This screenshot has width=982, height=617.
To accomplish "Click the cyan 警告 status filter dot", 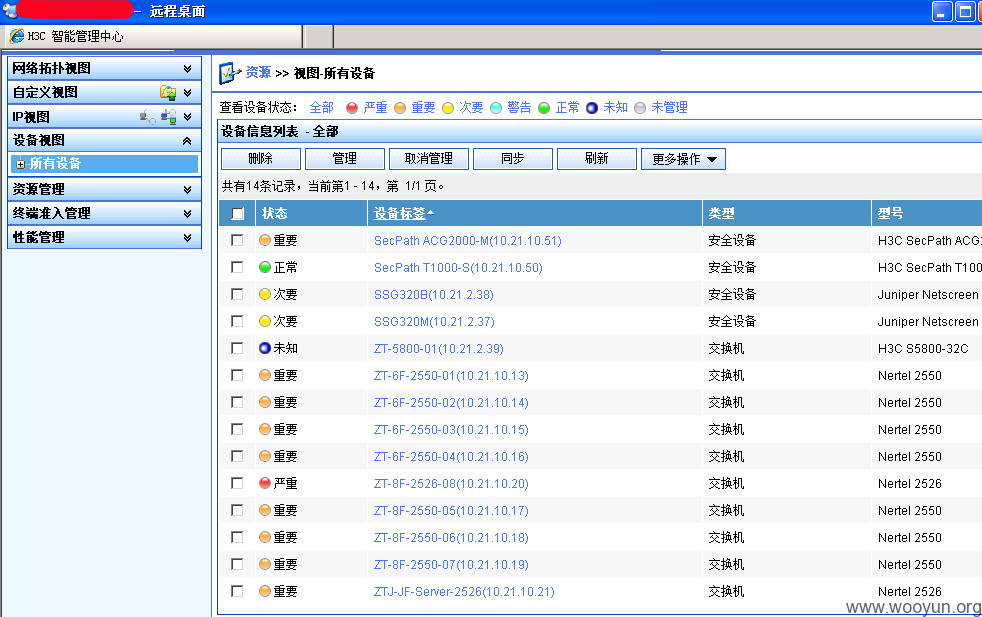I will click(496, 108).
